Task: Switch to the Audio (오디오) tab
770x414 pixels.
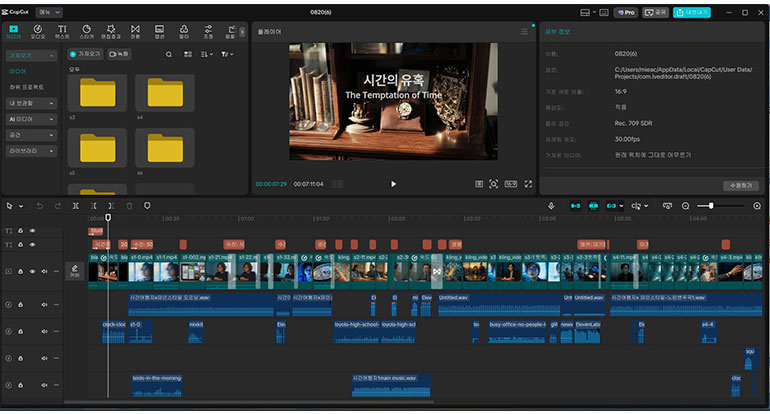Action: (x=38, y=32)
